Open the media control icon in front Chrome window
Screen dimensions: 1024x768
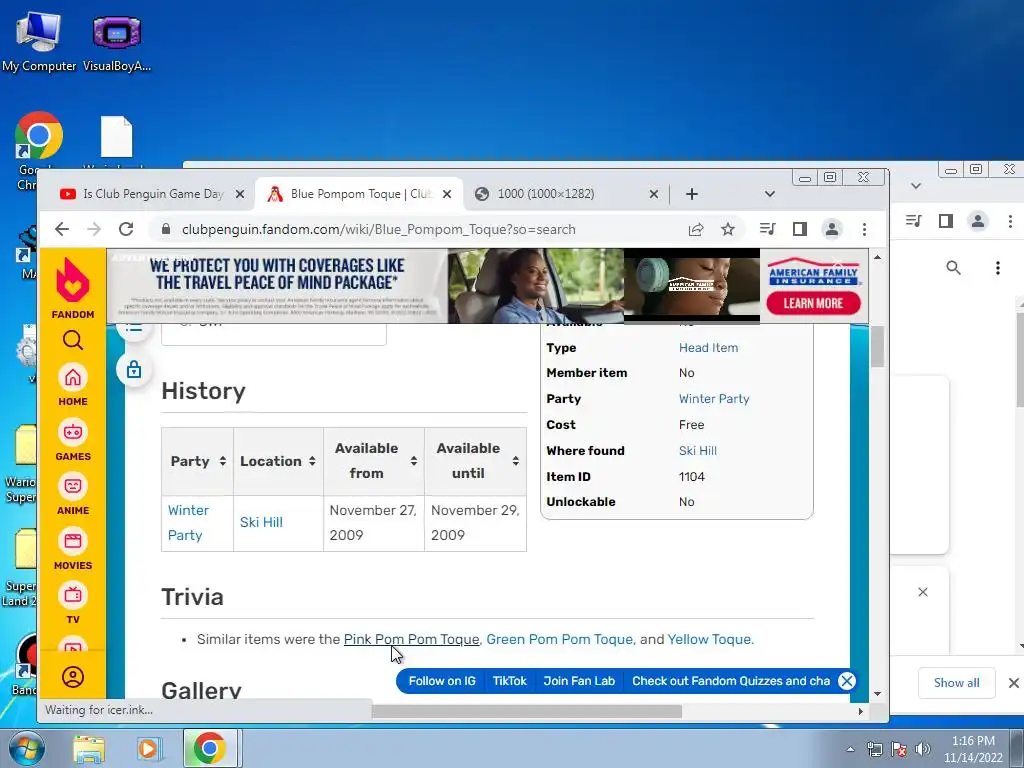point(768,229)
